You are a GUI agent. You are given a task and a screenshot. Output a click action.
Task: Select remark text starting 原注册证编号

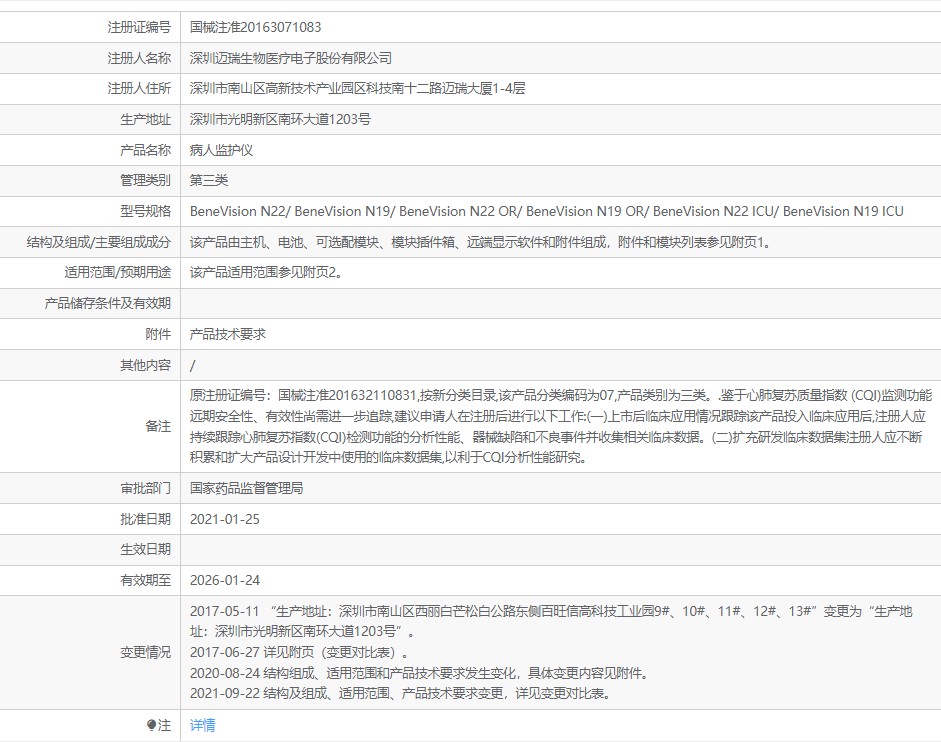561,426
